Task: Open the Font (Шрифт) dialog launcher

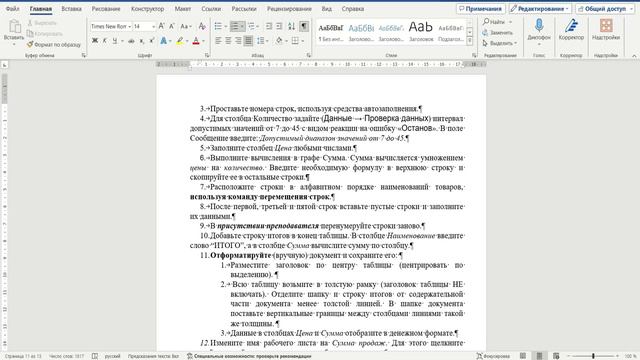Action: pyautogui.click(x=207, y=55)
